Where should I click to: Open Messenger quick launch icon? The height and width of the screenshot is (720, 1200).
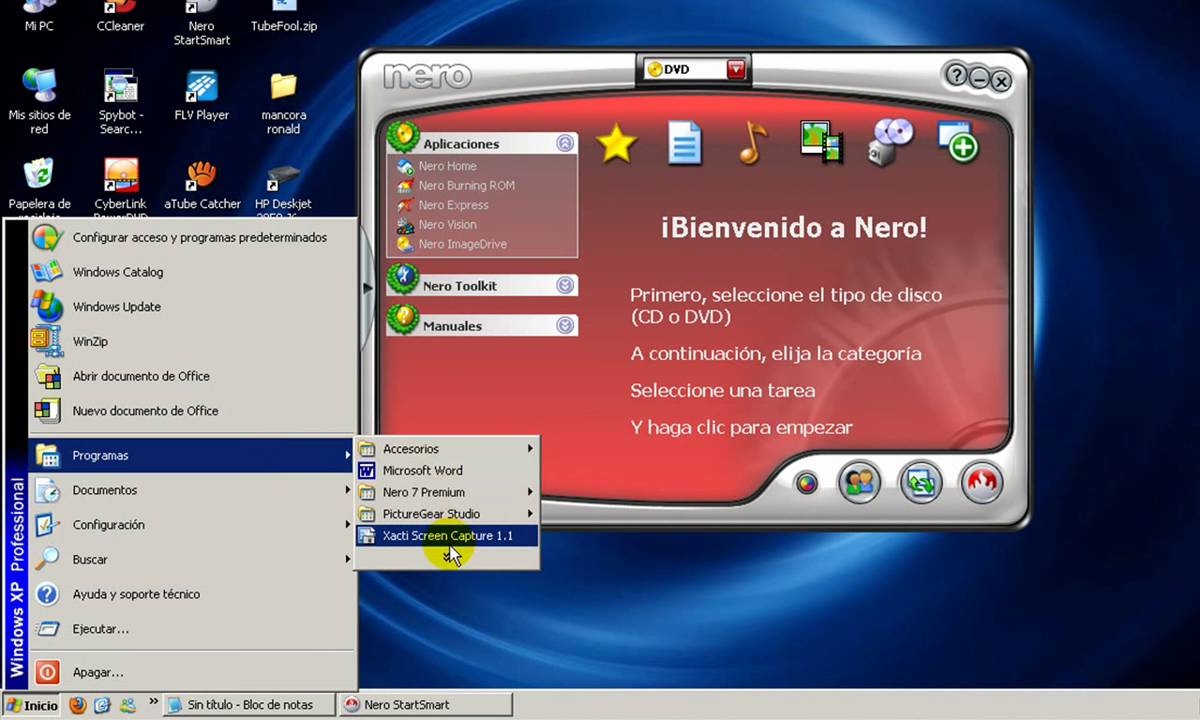(x=127, y=705)
